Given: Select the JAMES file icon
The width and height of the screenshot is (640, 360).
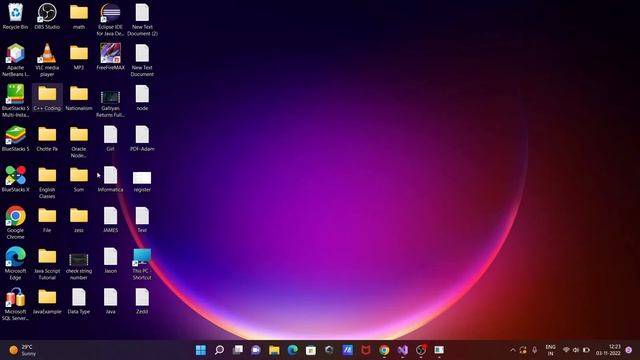Looking at the screenshot, I should (110, 220).
